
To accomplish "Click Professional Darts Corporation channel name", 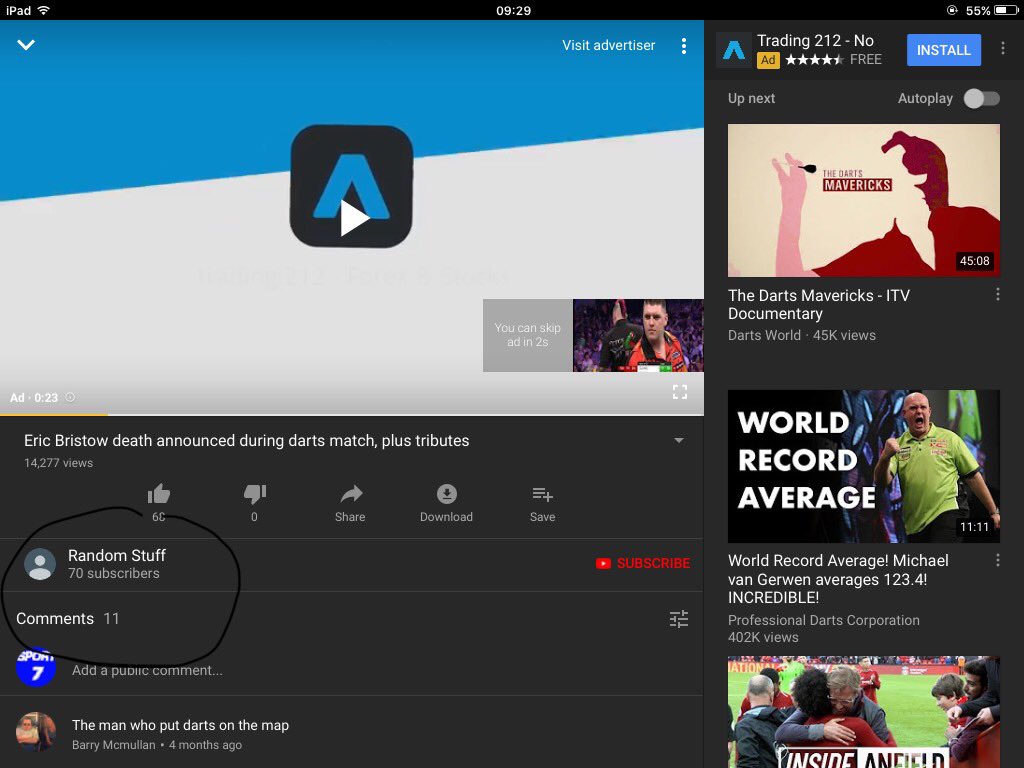I will (824, 620).
